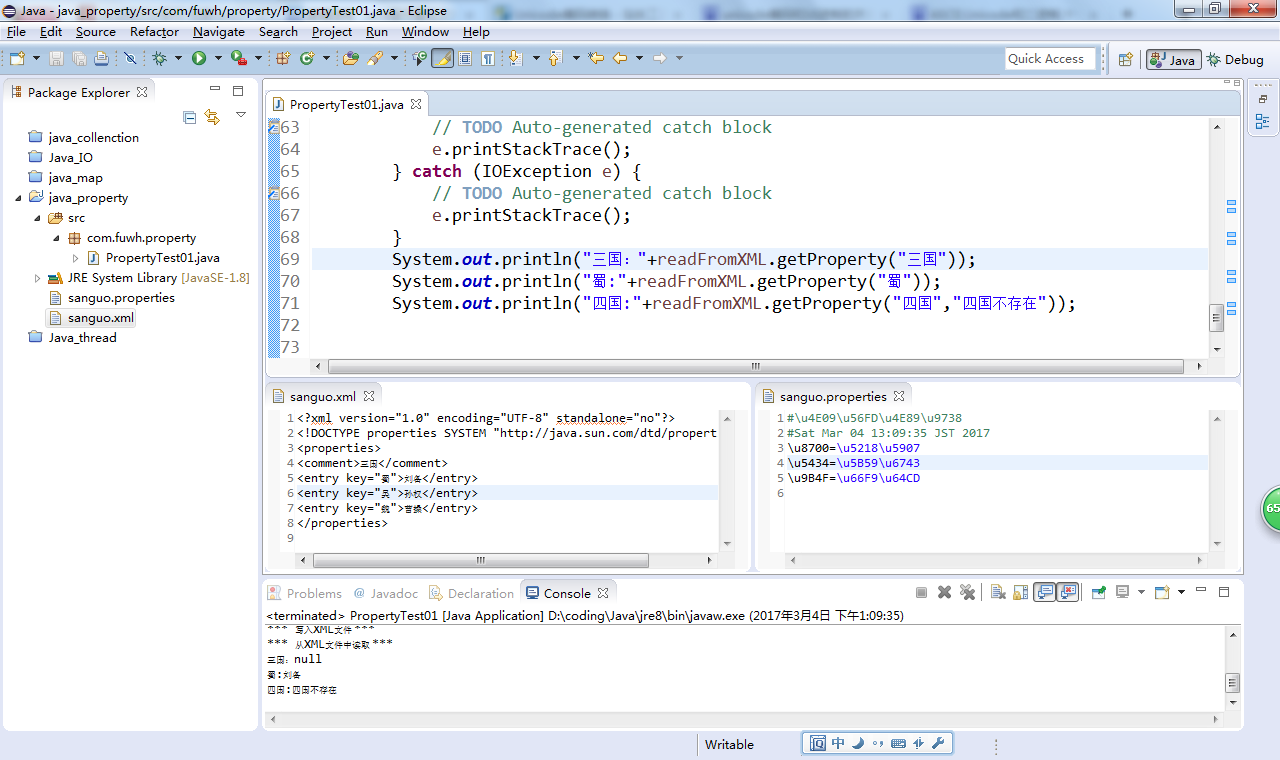Image resolution: width=1280 pixels, height=760 pixels.
Task: Click Collapse All in Package Explorer
Action: click(190, 117)
